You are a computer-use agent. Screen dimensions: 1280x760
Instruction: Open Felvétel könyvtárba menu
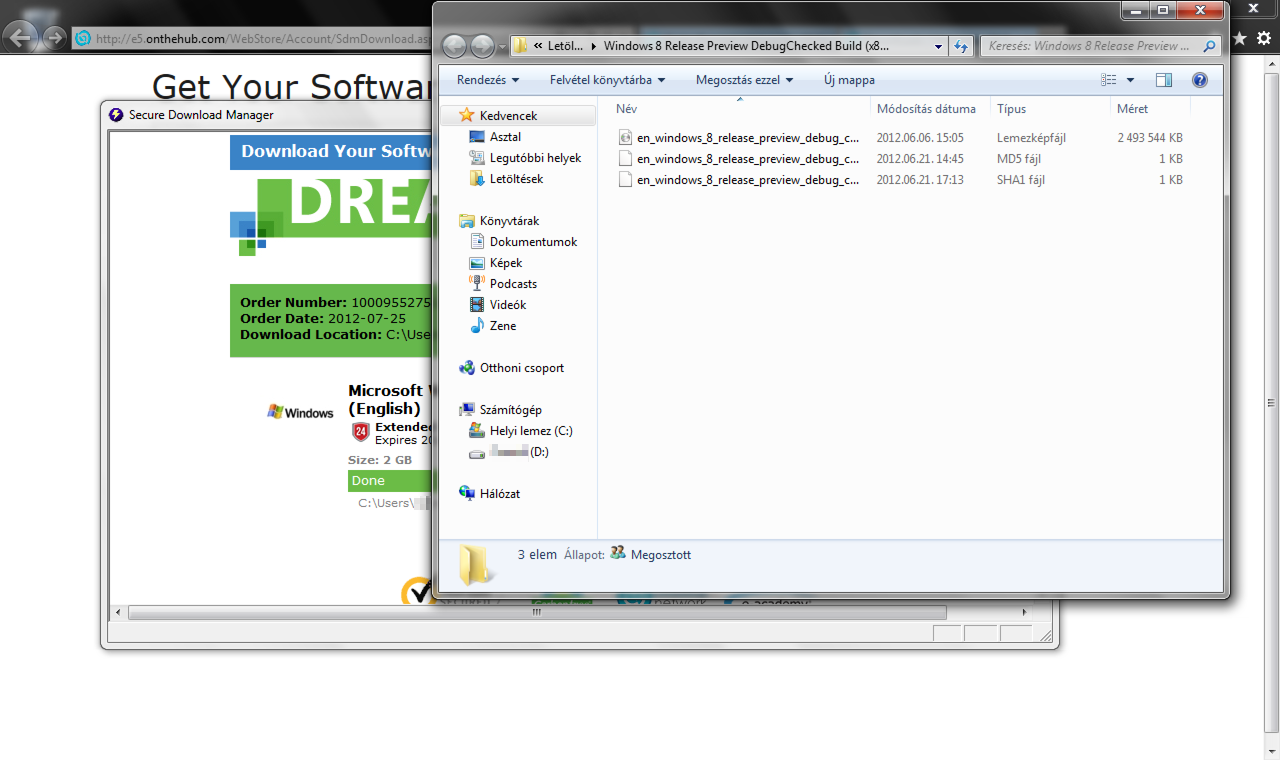pyautogui.click(x=607, y=80)
